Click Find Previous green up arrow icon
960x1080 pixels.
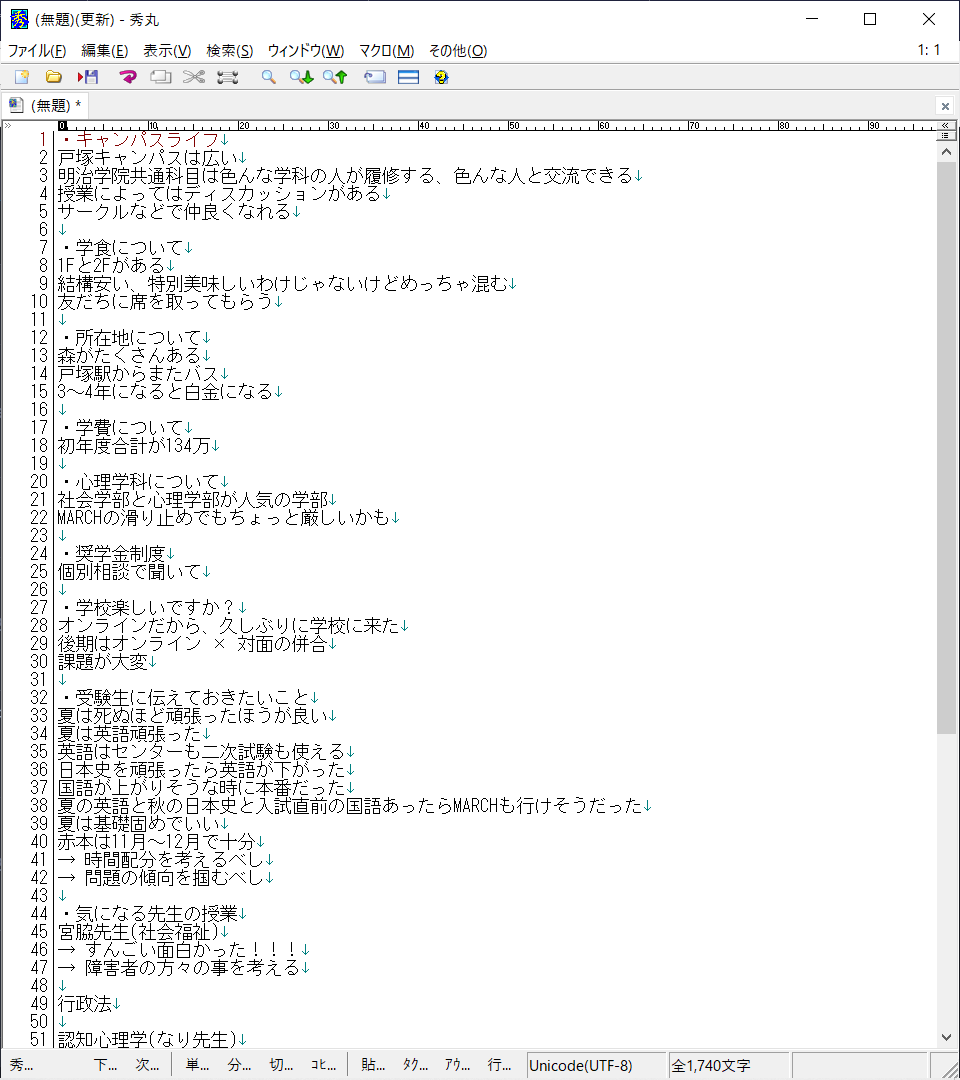click(334, 77)
